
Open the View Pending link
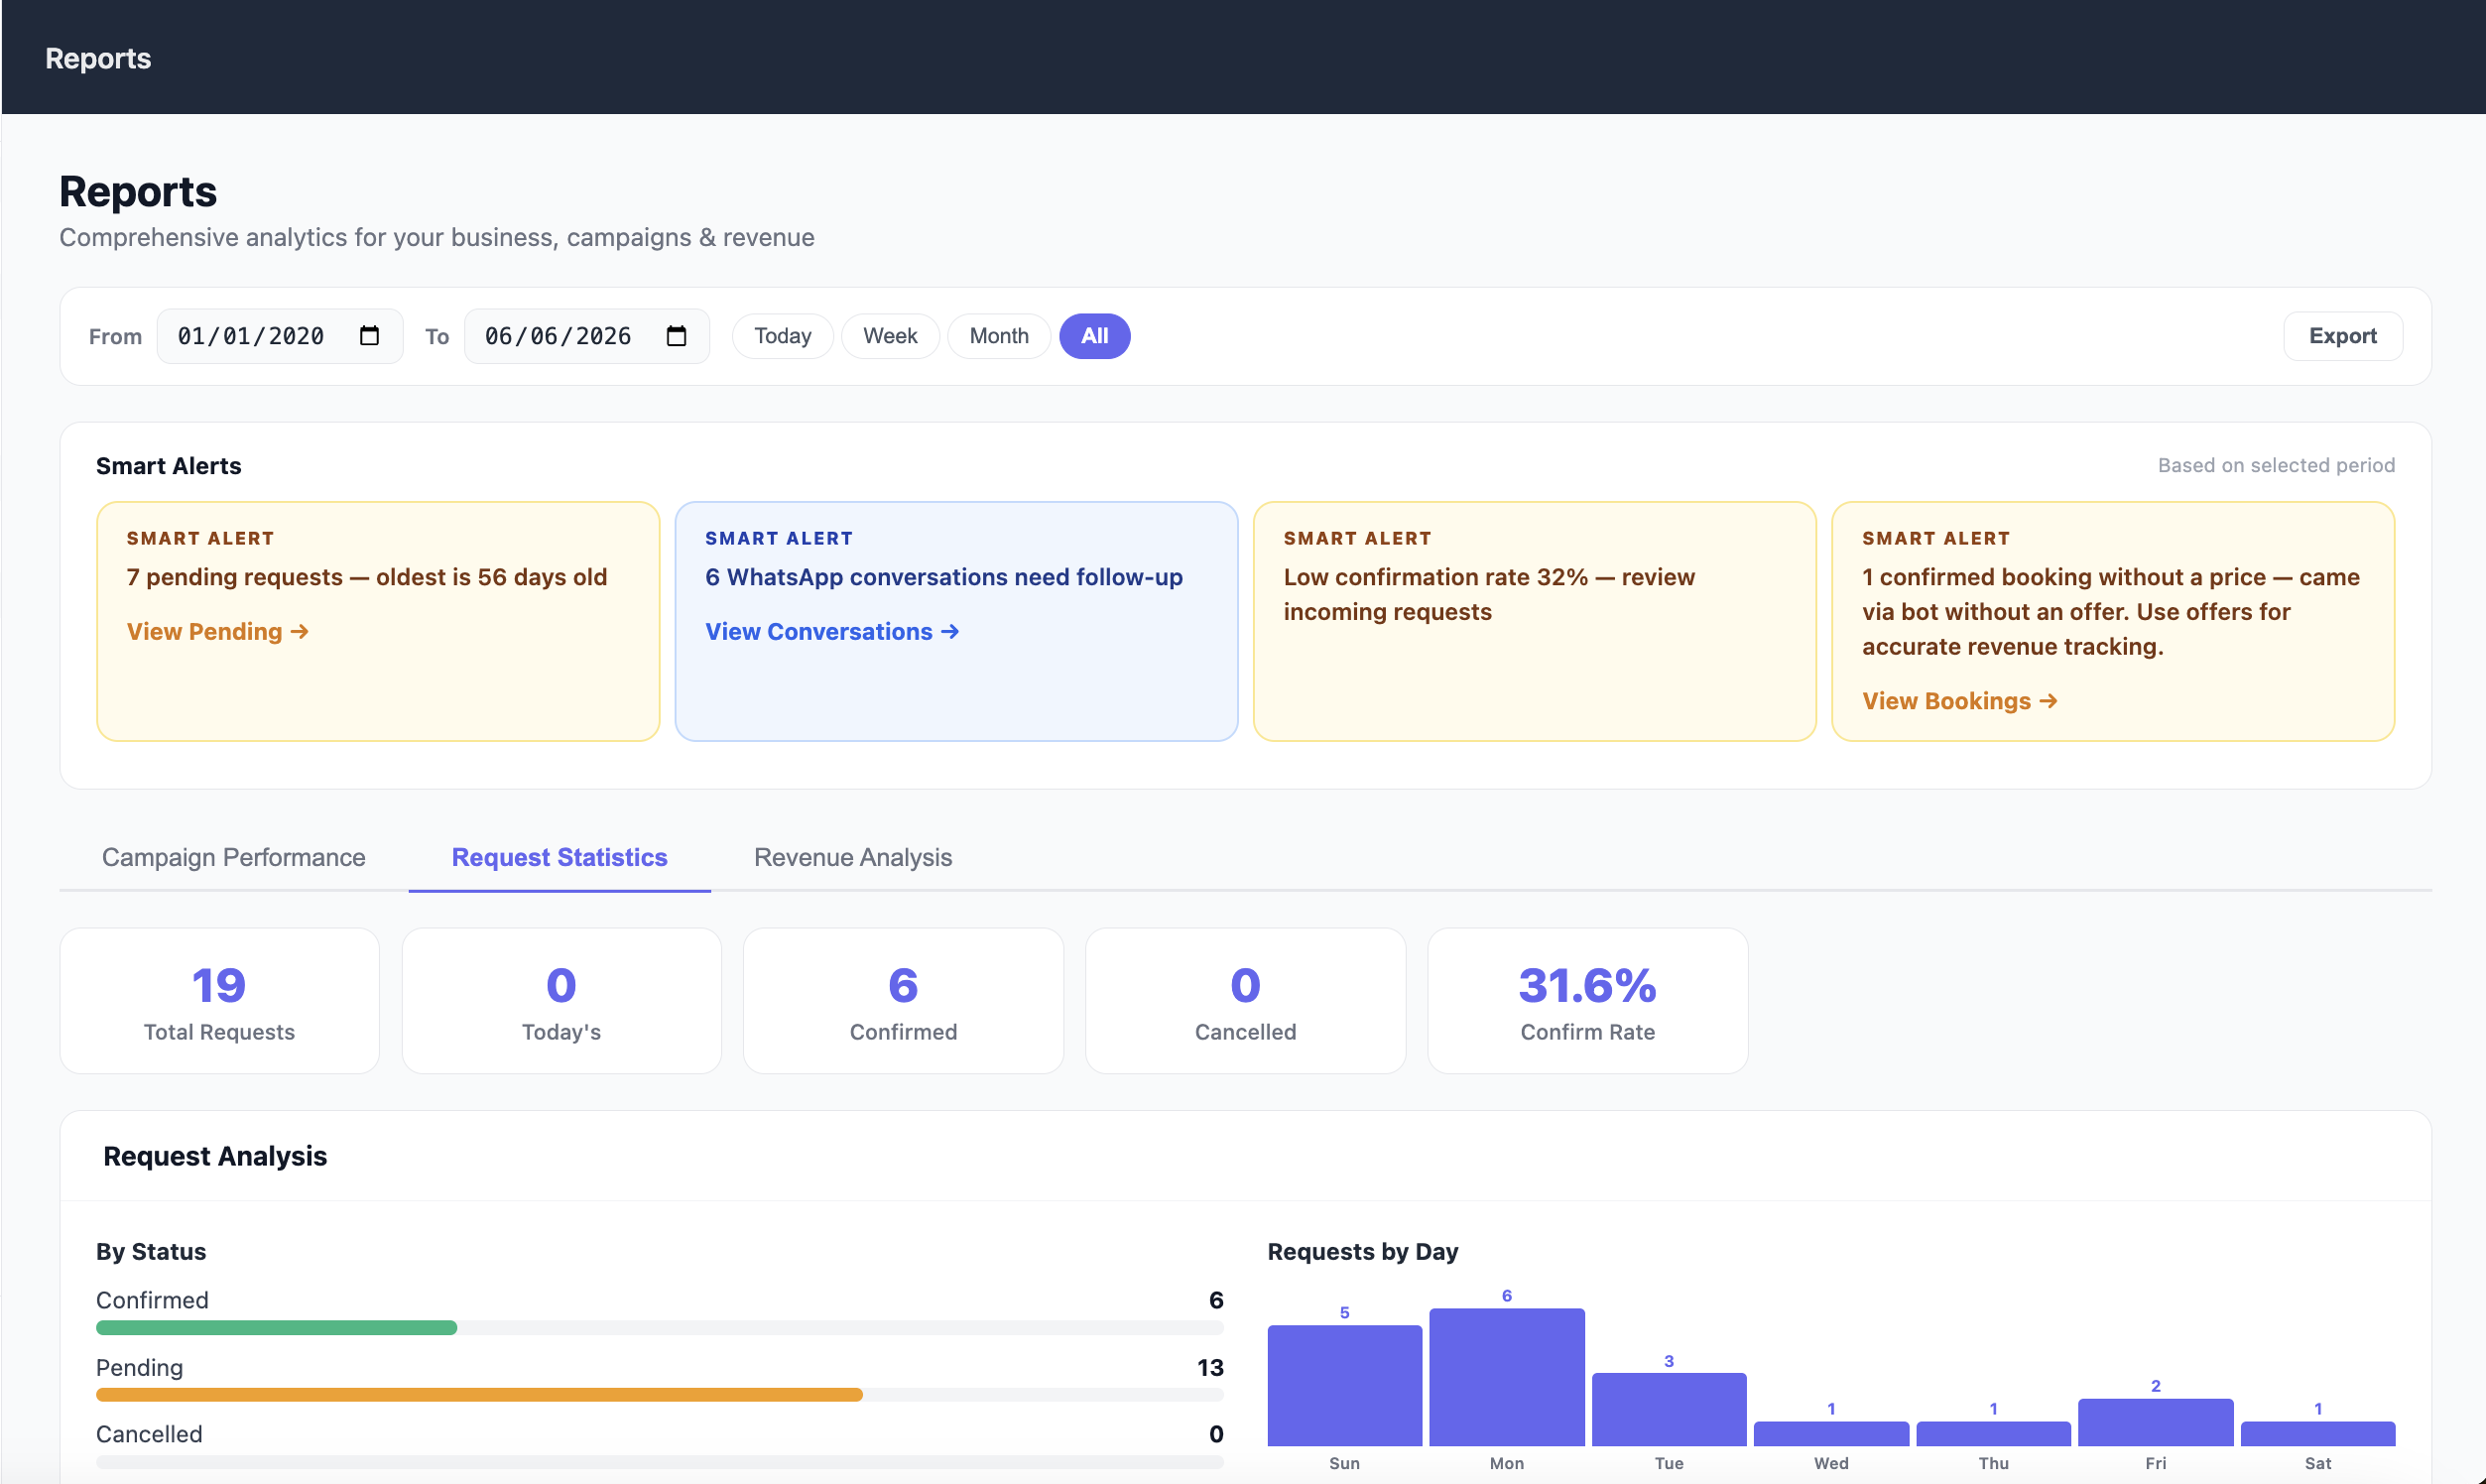point(217,632)
